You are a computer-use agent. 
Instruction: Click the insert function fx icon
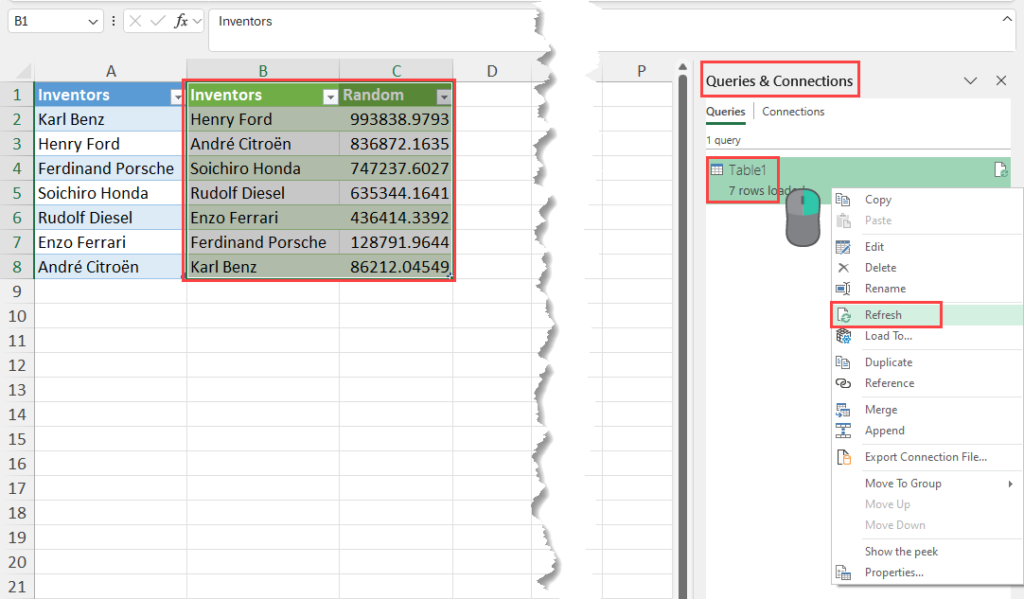181,21
